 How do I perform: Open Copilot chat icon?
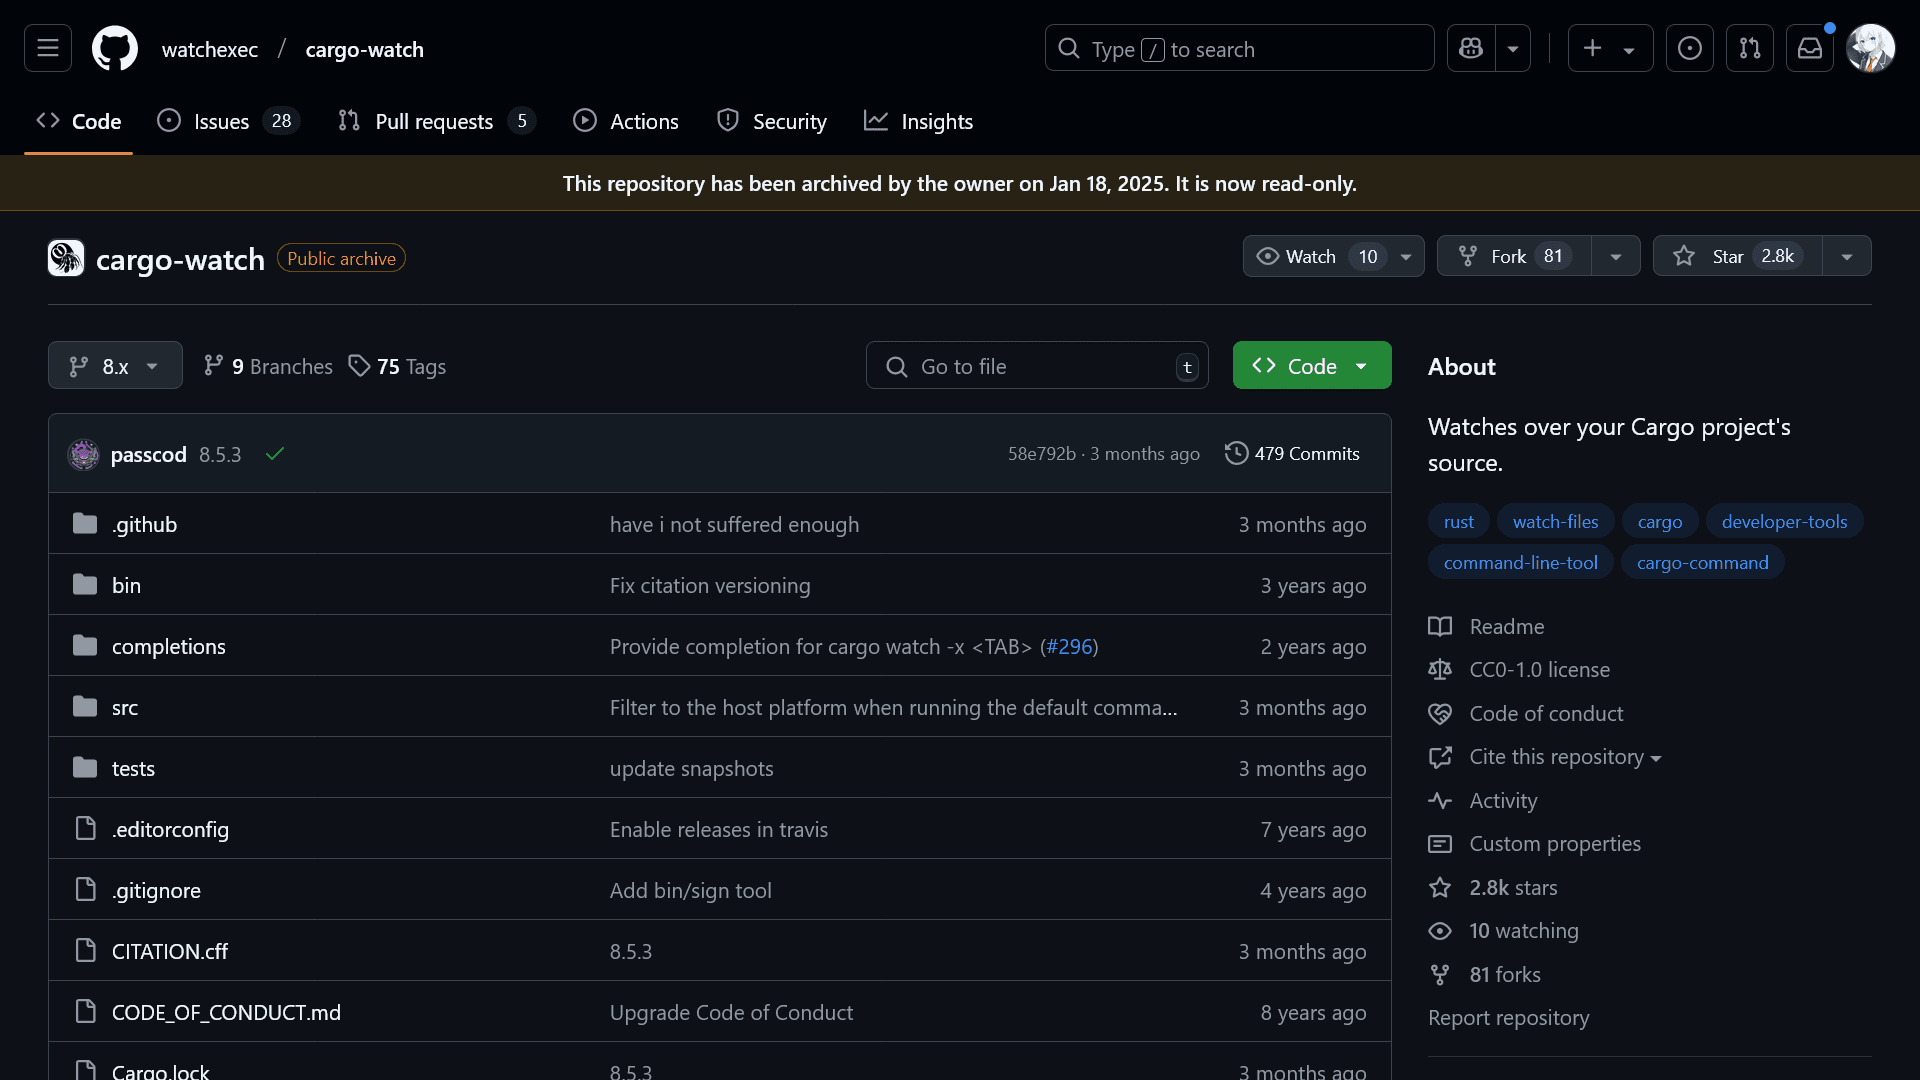[x=1471, y=48]
